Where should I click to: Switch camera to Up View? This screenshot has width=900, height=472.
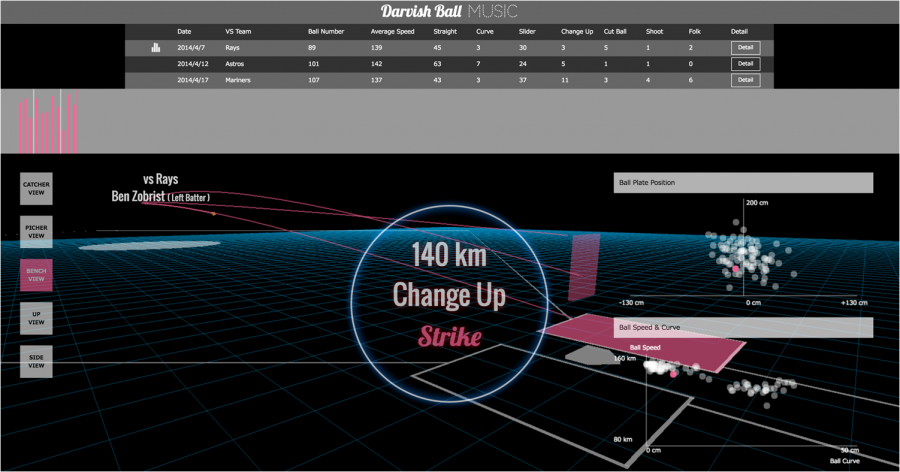tap(36, 318)
